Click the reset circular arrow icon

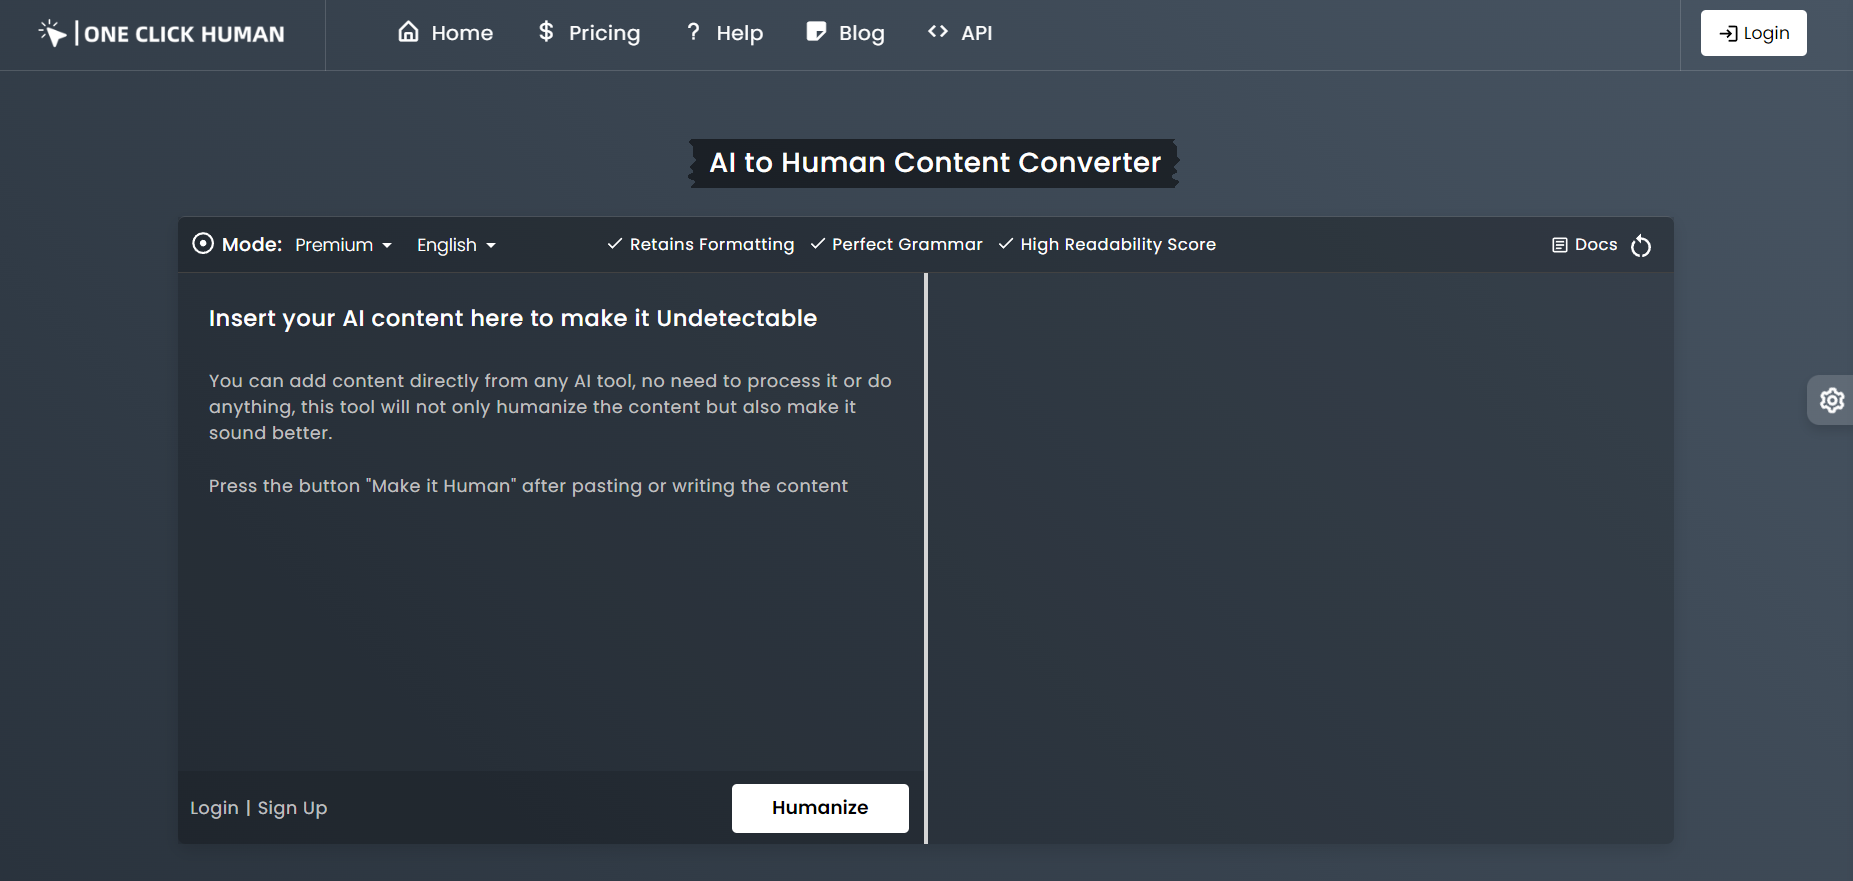[x=1641, y=245]
